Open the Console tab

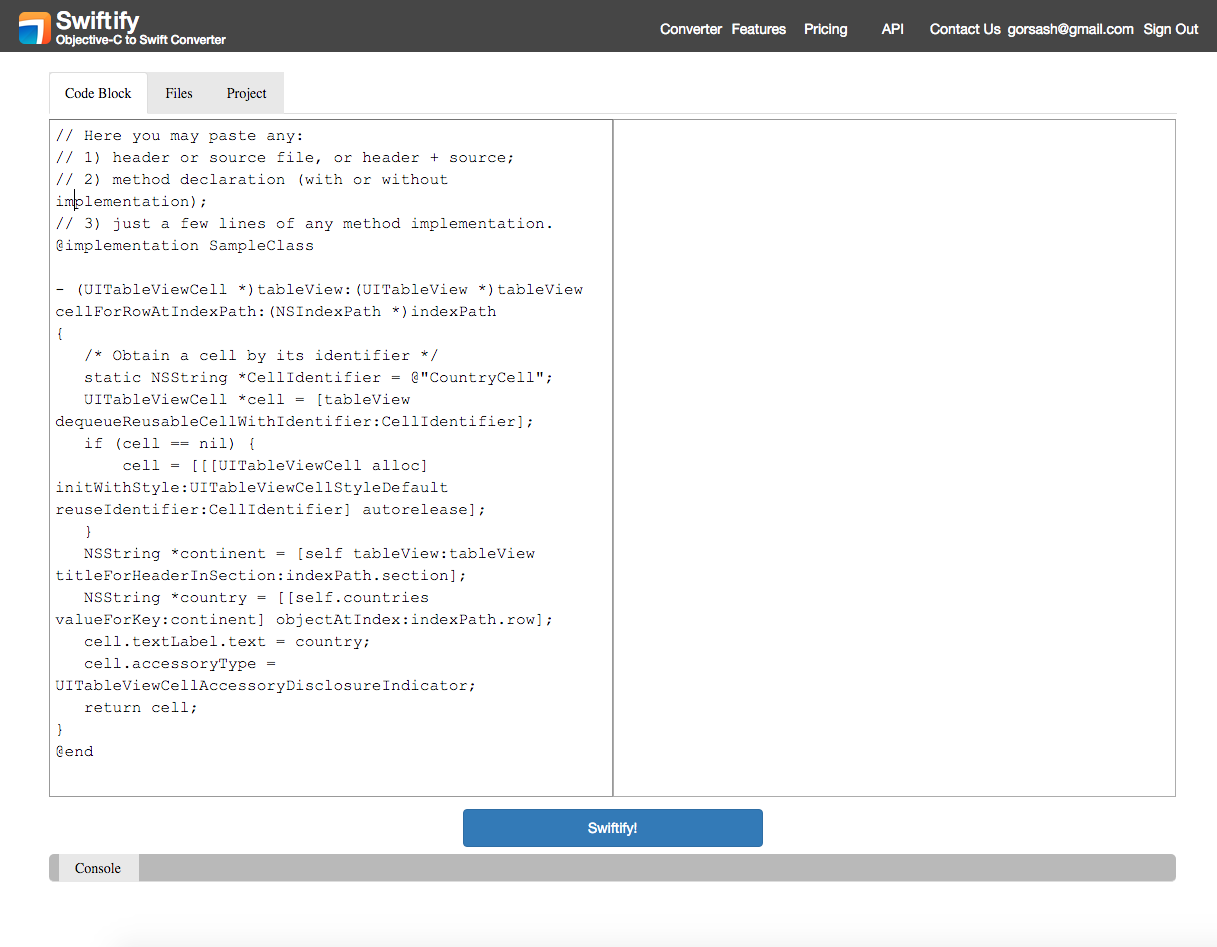point(98,868)
